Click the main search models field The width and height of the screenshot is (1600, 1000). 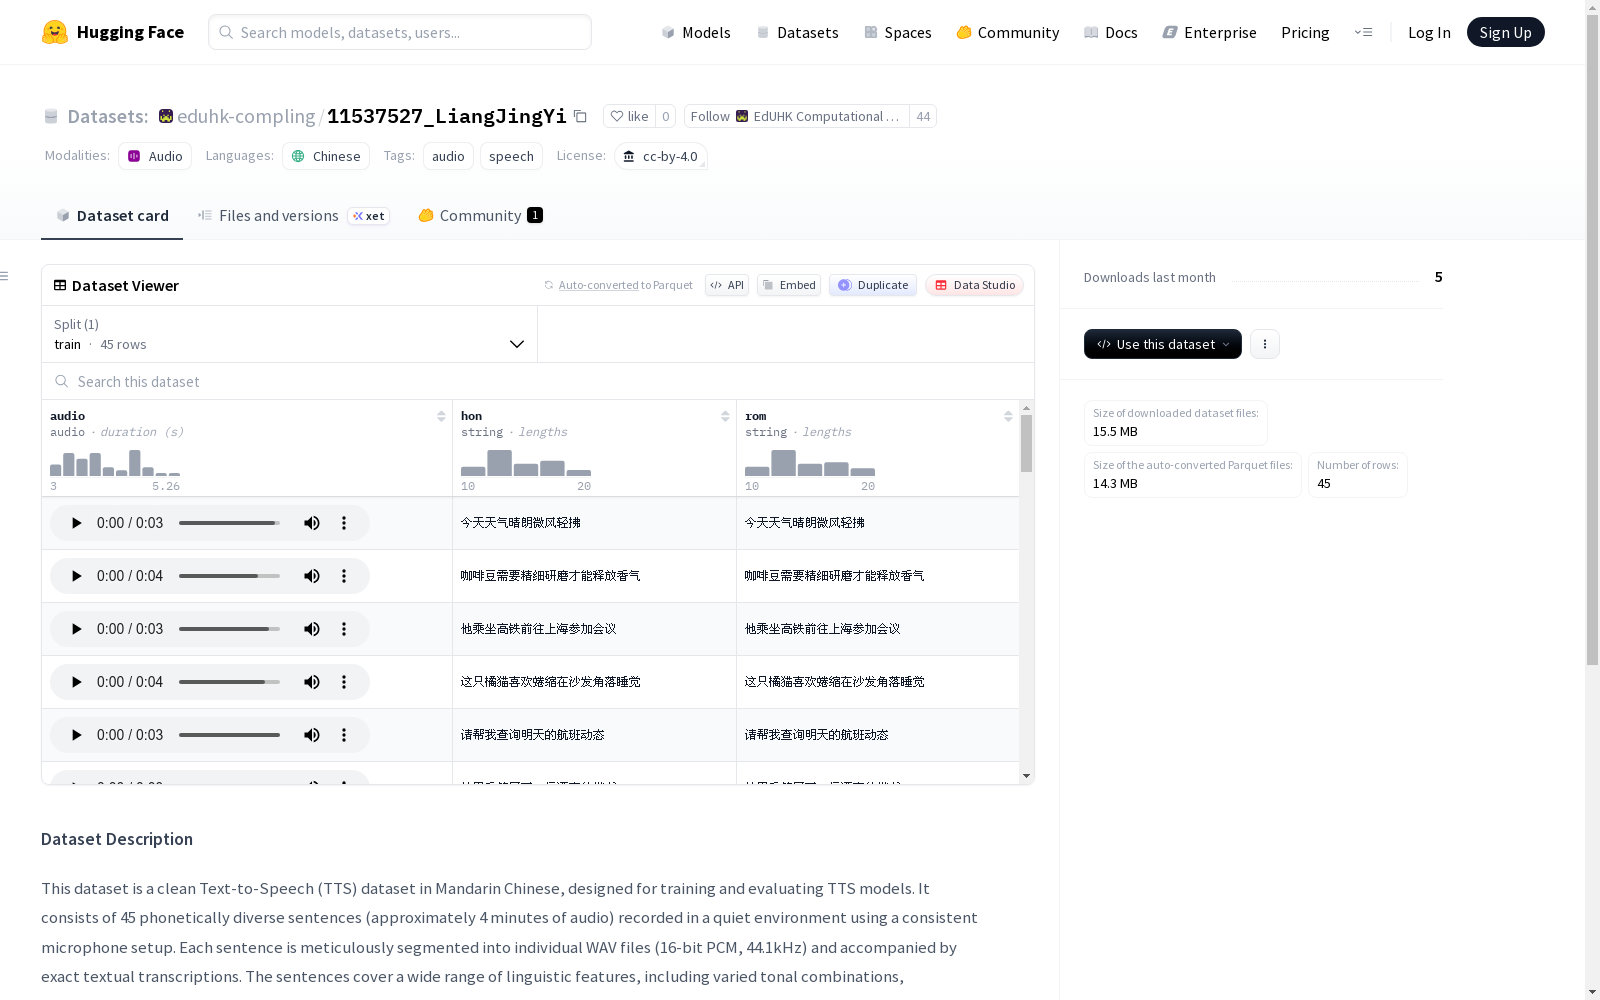point(400,32)
